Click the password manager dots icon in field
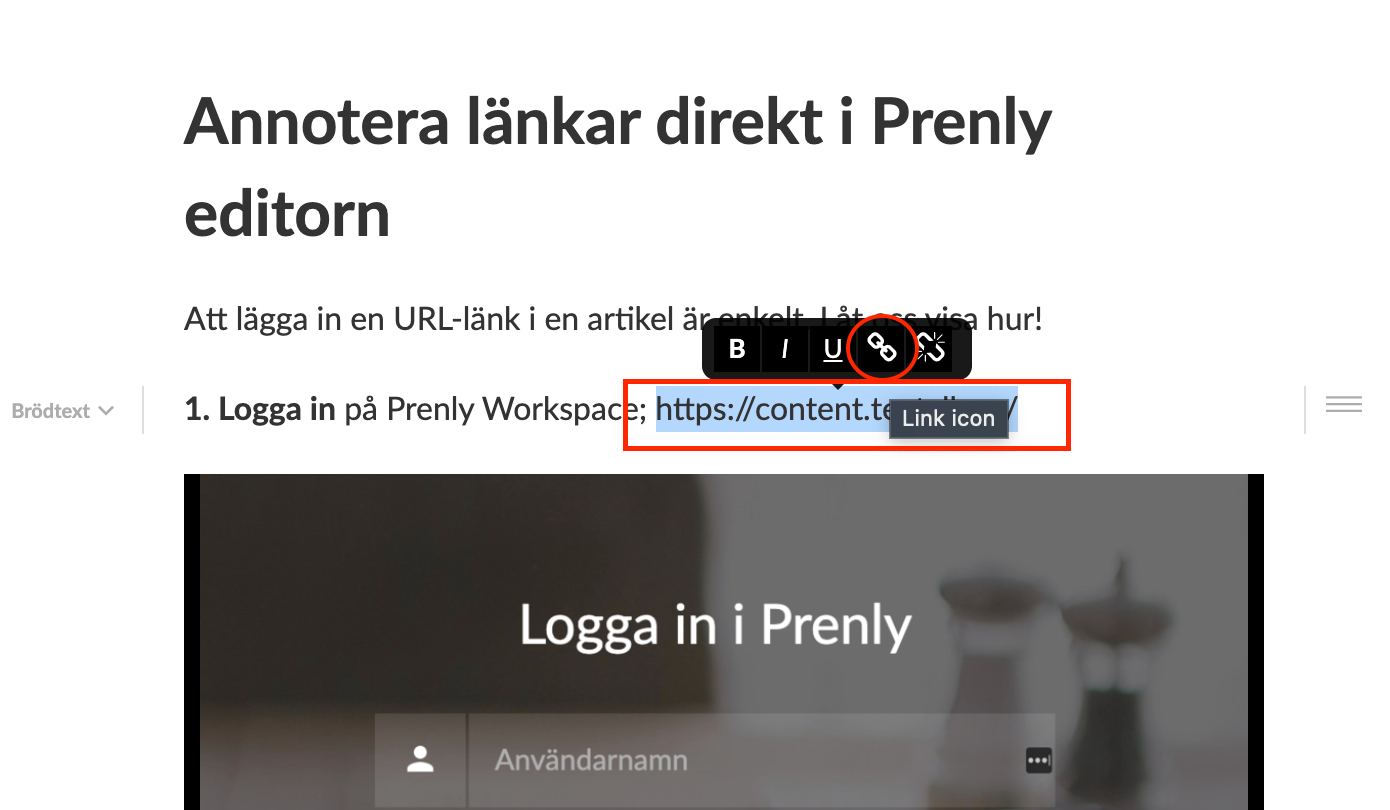 (x=1039, y=760)
